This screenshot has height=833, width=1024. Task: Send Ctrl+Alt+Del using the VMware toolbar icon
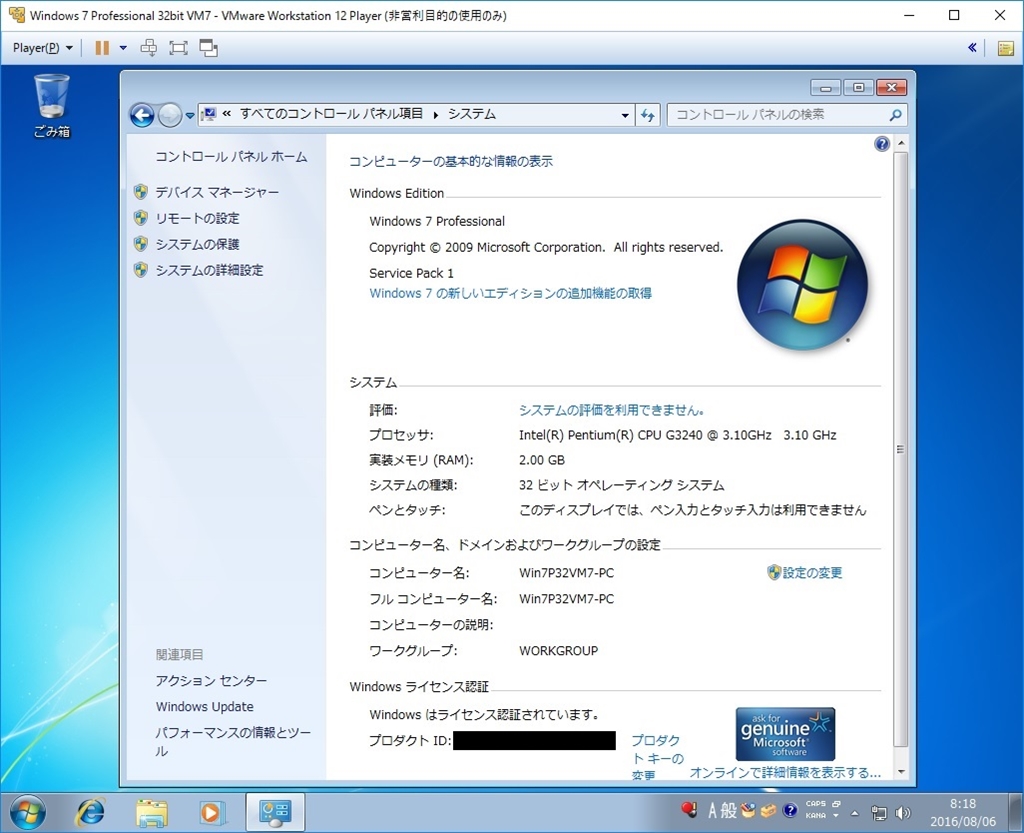click(149, 48)
